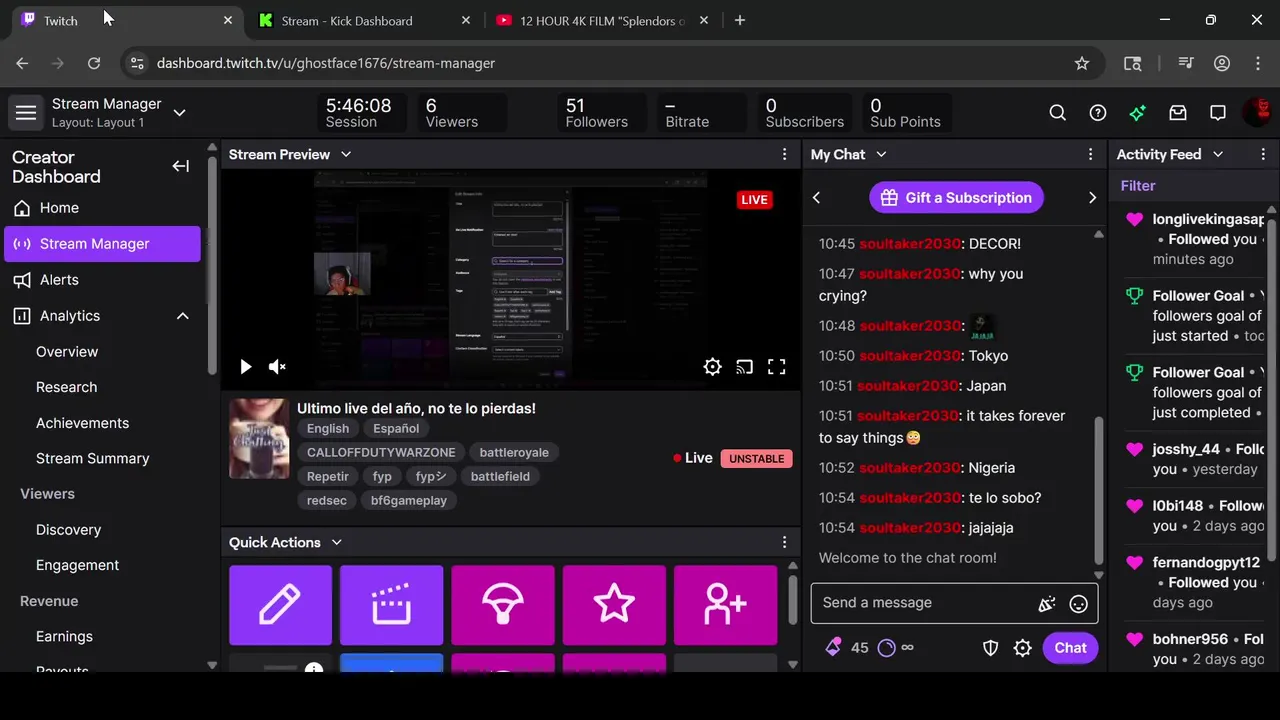1280x720 pixels.
Task: Reload the page in browser
Action: tap(94, 63)
